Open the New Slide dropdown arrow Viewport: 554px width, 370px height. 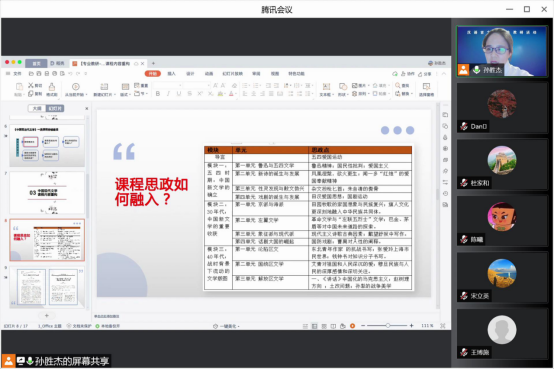(115, 95)
